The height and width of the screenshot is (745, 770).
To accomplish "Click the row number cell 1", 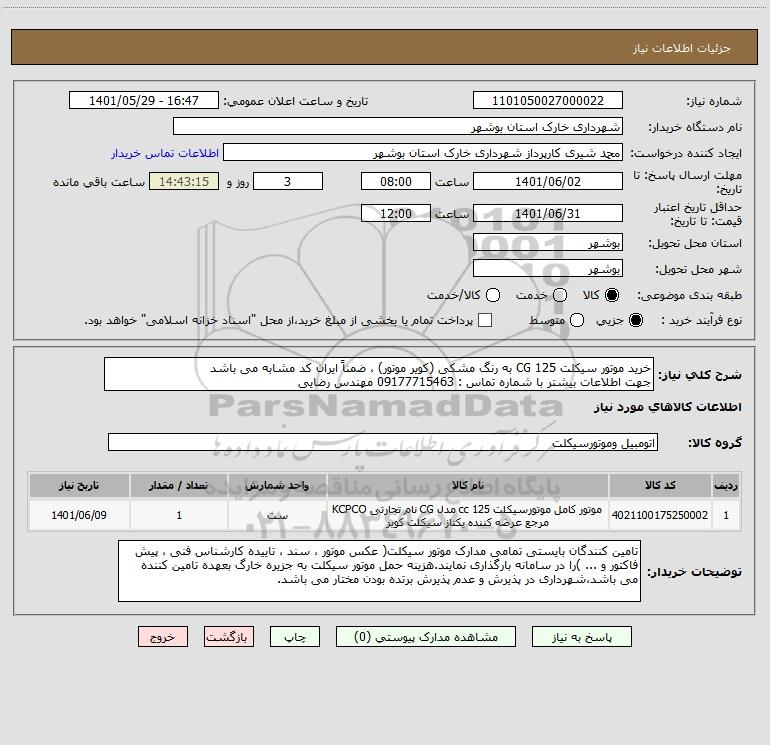I will click(x=726, y=515).
